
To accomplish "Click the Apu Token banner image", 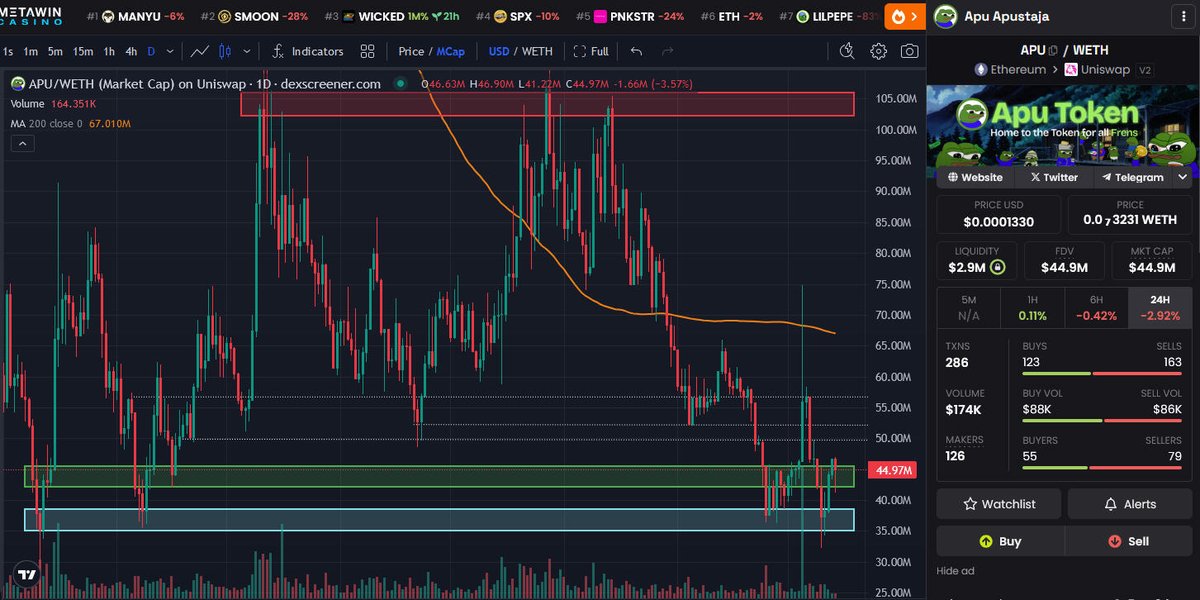I will click(1062, 125).
